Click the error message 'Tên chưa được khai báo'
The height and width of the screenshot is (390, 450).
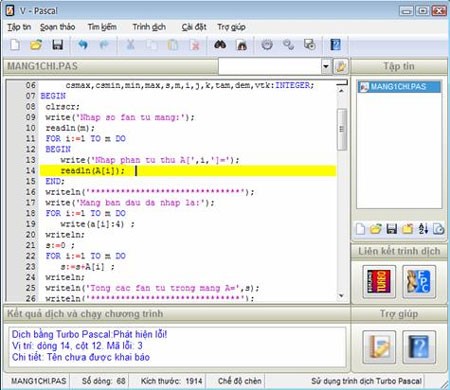click(x=98, y=357)
